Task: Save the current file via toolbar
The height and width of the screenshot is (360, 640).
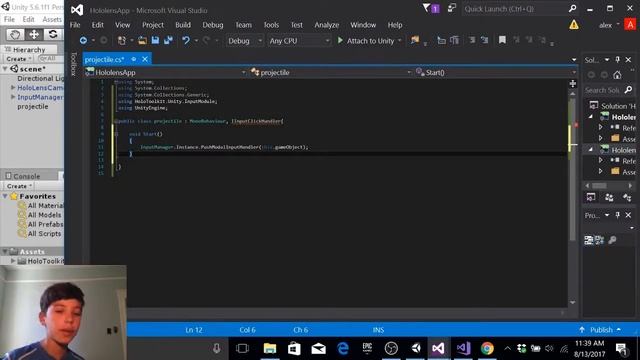Action: (x=155, y=40)
